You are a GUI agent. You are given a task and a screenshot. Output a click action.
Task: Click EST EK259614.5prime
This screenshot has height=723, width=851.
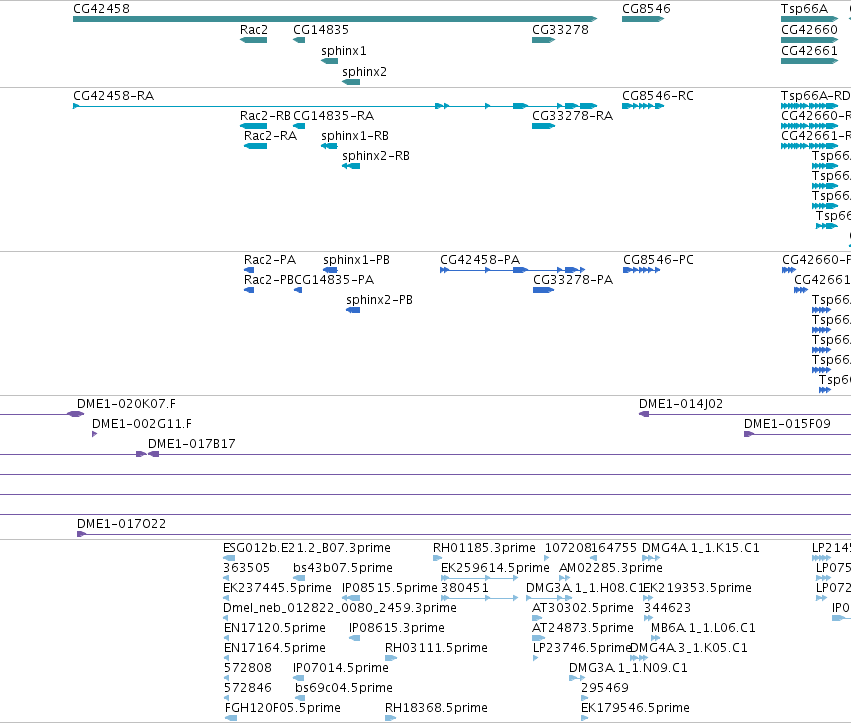point(495,568)
